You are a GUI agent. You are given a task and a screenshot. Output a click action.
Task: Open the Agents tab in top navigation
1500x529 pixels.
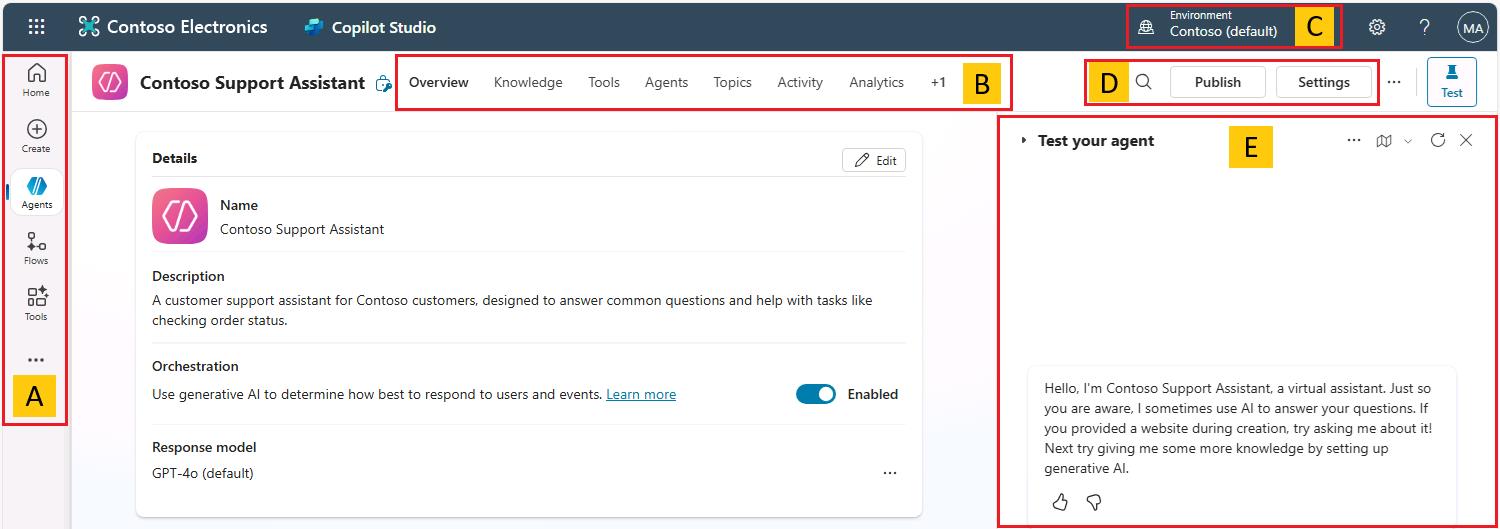tap(666, 82)
